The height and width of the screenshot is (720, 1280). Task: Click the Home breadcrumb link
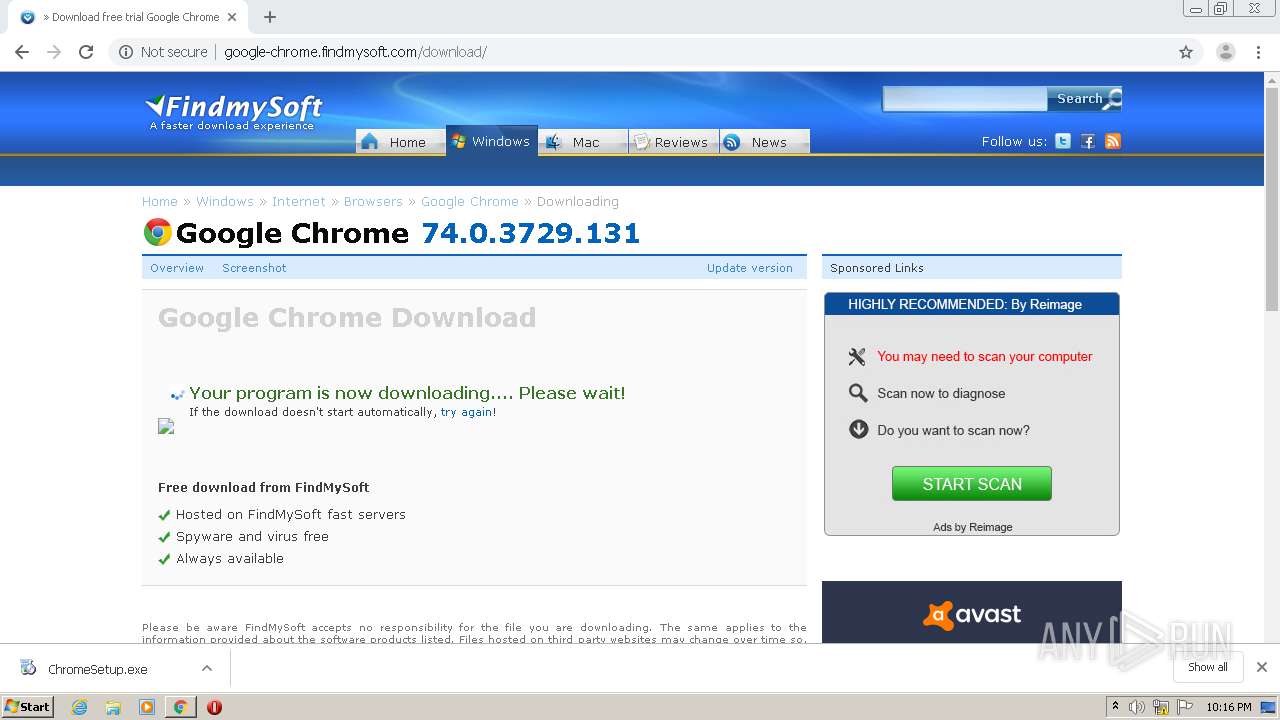(x=160, y=201)
